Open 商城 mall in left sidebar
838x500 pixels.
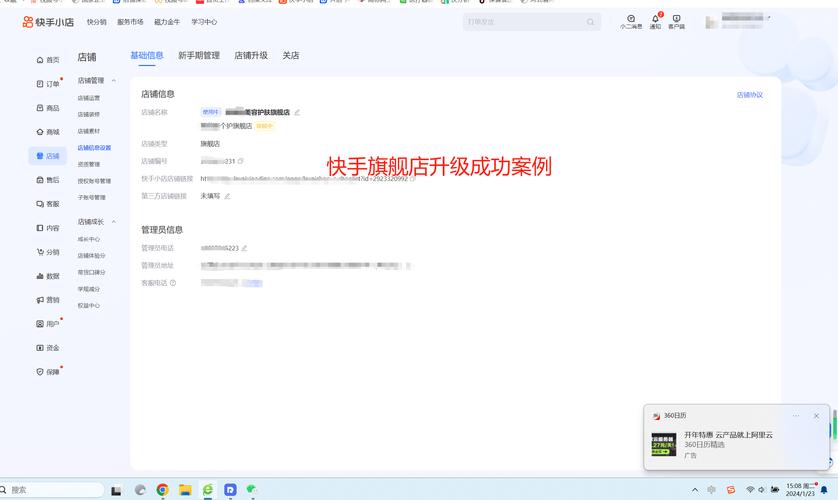point(48,132)
